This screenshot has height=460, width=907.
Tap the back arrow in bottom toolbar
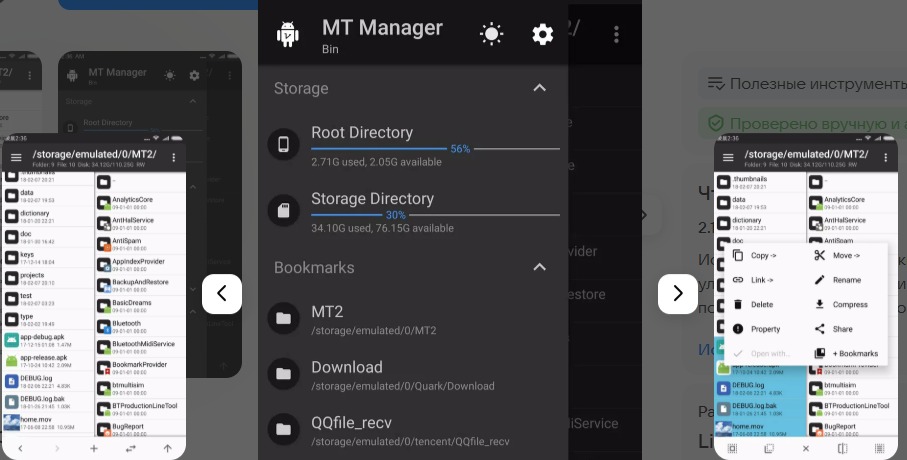click(20, 448)
